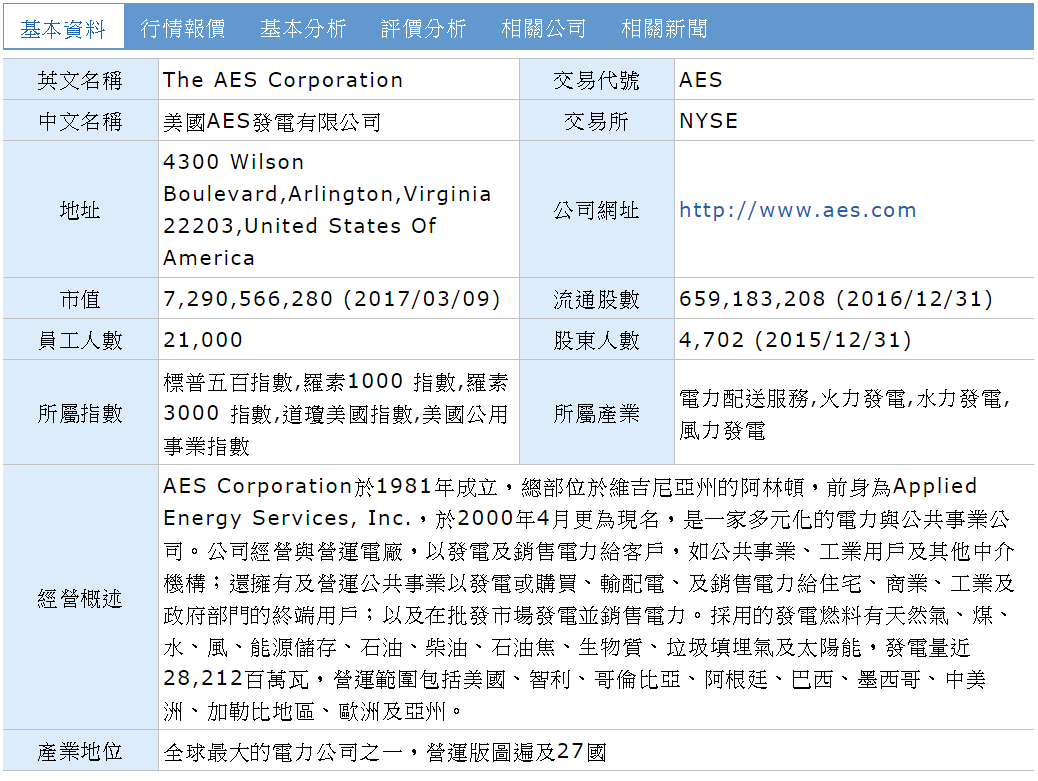The height and width of the screenshot is (781, 1038).
Task: Click the 交易代號 label cell
Action: [x=596, y=80]
